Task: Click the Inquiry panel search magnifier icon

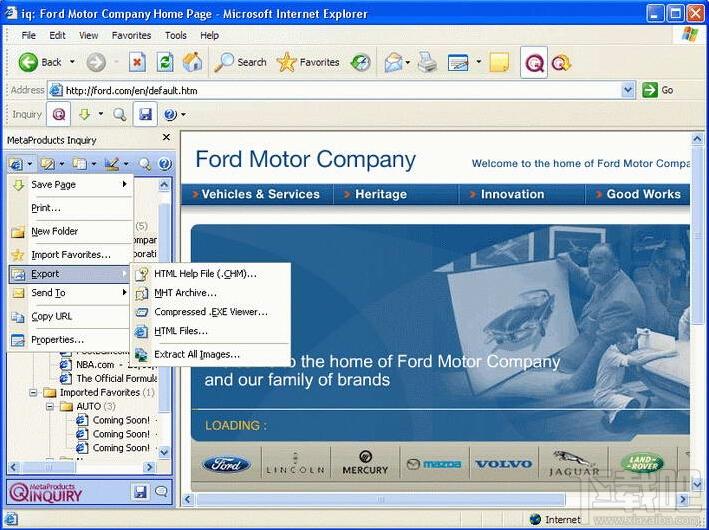Action: coord(145,164)
